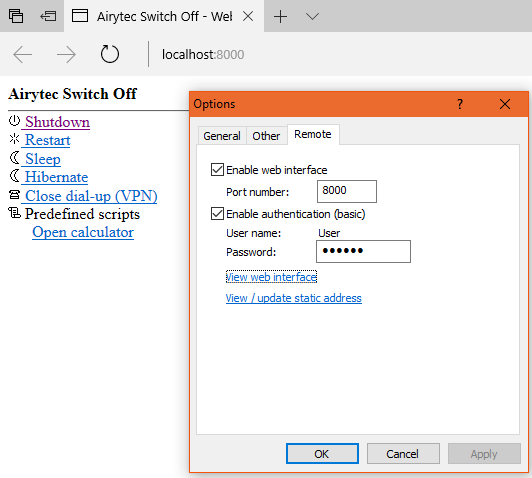Select the Remote tab

pos(313,134)
